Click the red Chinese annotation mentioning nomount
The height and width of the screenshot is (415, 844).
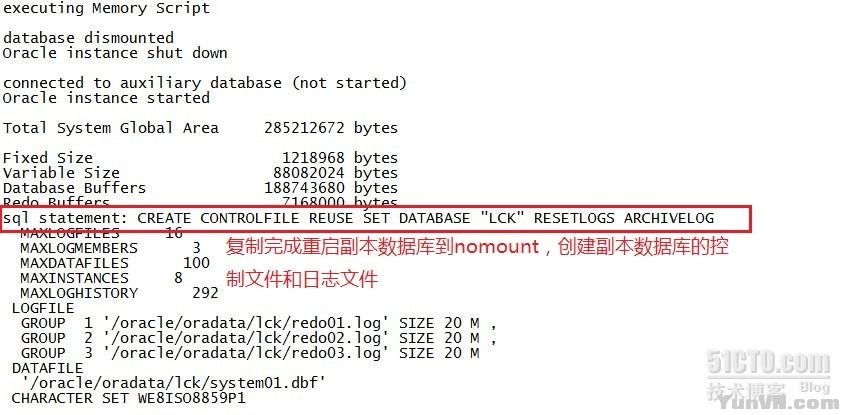tap(478, 248)
